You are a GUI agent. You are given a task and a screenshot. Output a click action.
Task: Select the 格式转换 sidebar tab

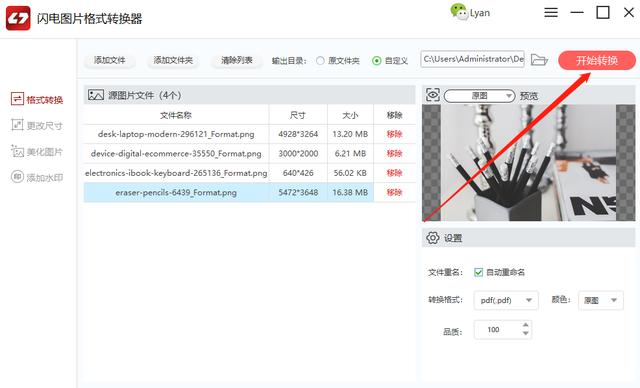[37, 99]
